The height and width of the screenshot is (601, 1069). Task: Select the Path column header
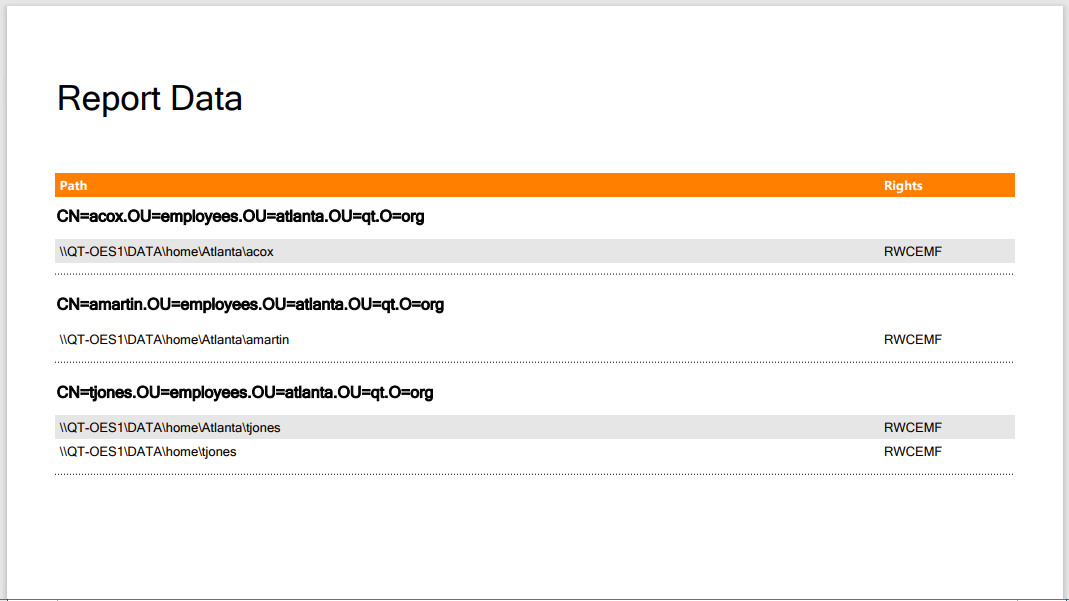point(73,185)
